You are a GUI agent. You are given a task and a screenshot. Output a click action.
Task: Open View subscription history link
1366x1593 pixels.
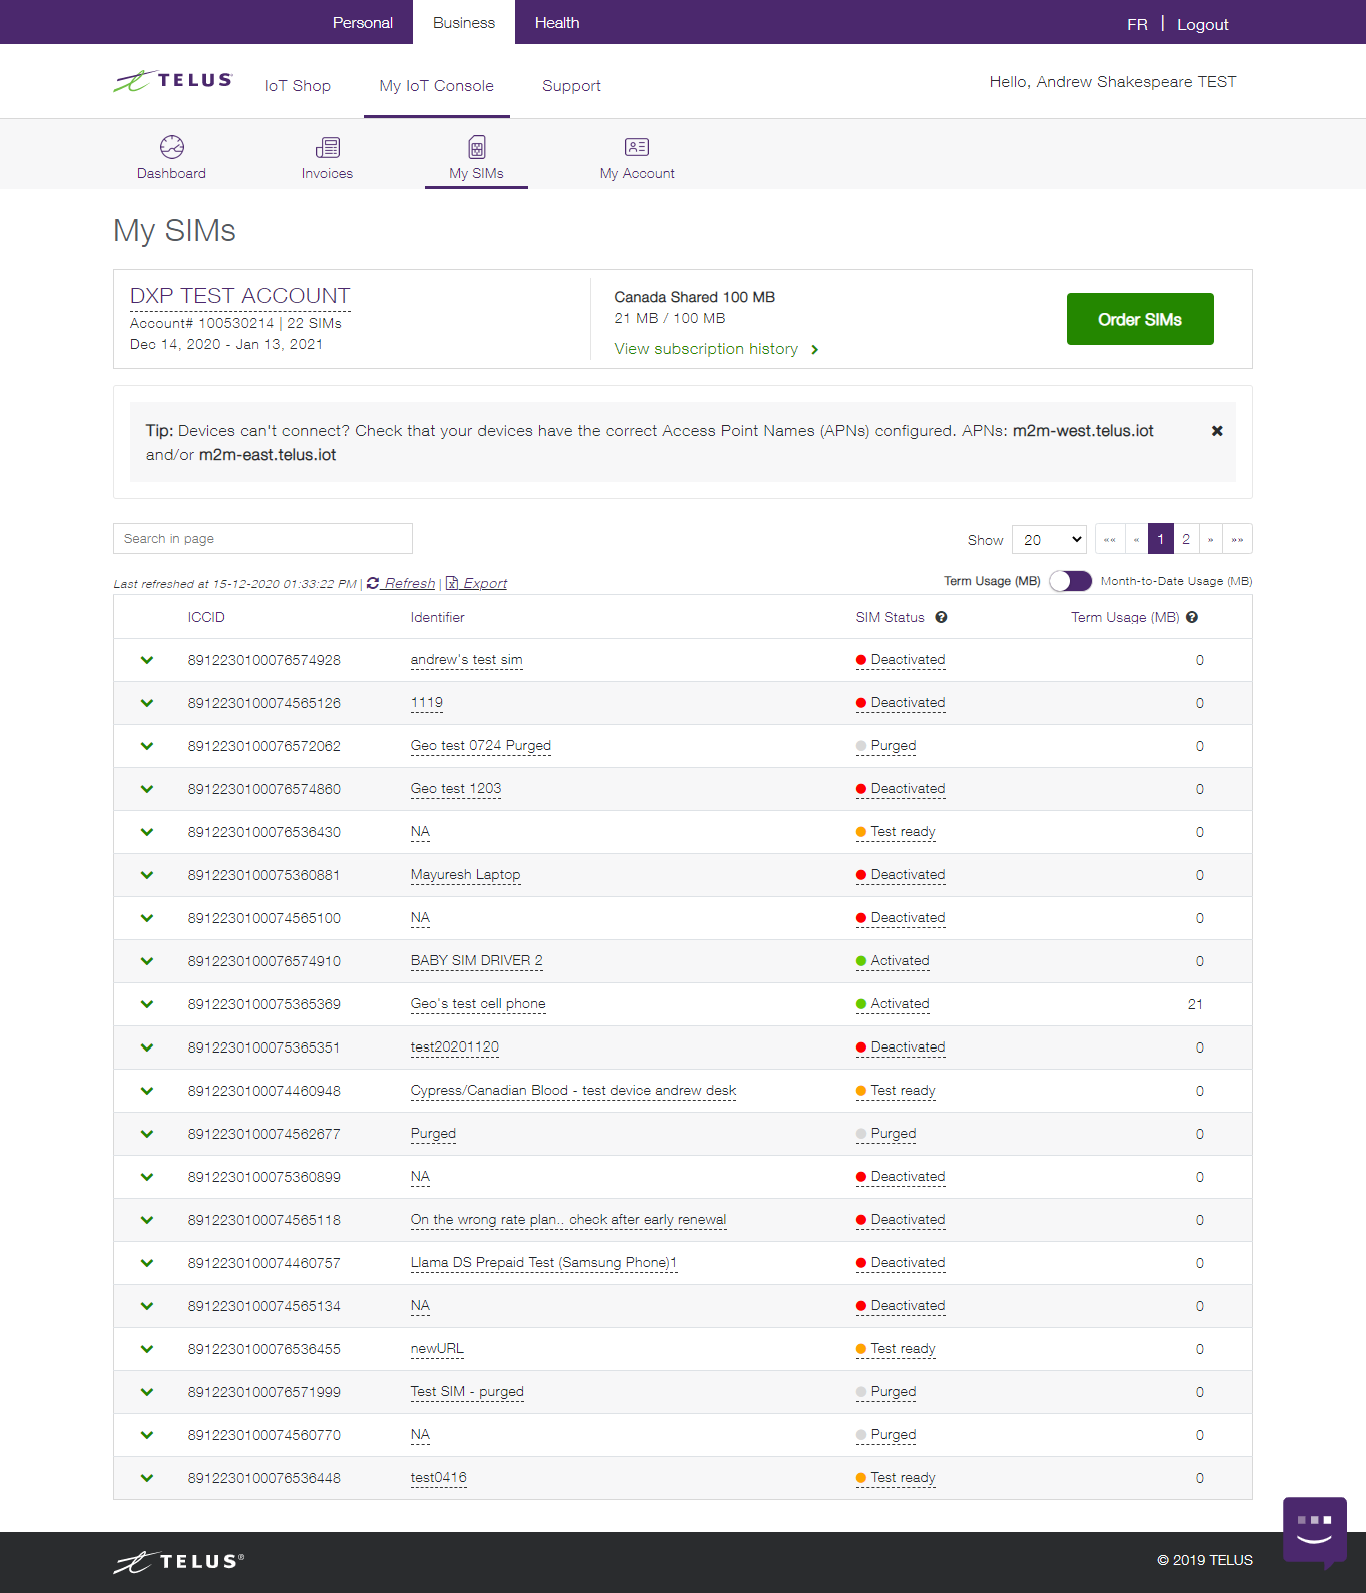pyautogui.click(x=706, y=349)
